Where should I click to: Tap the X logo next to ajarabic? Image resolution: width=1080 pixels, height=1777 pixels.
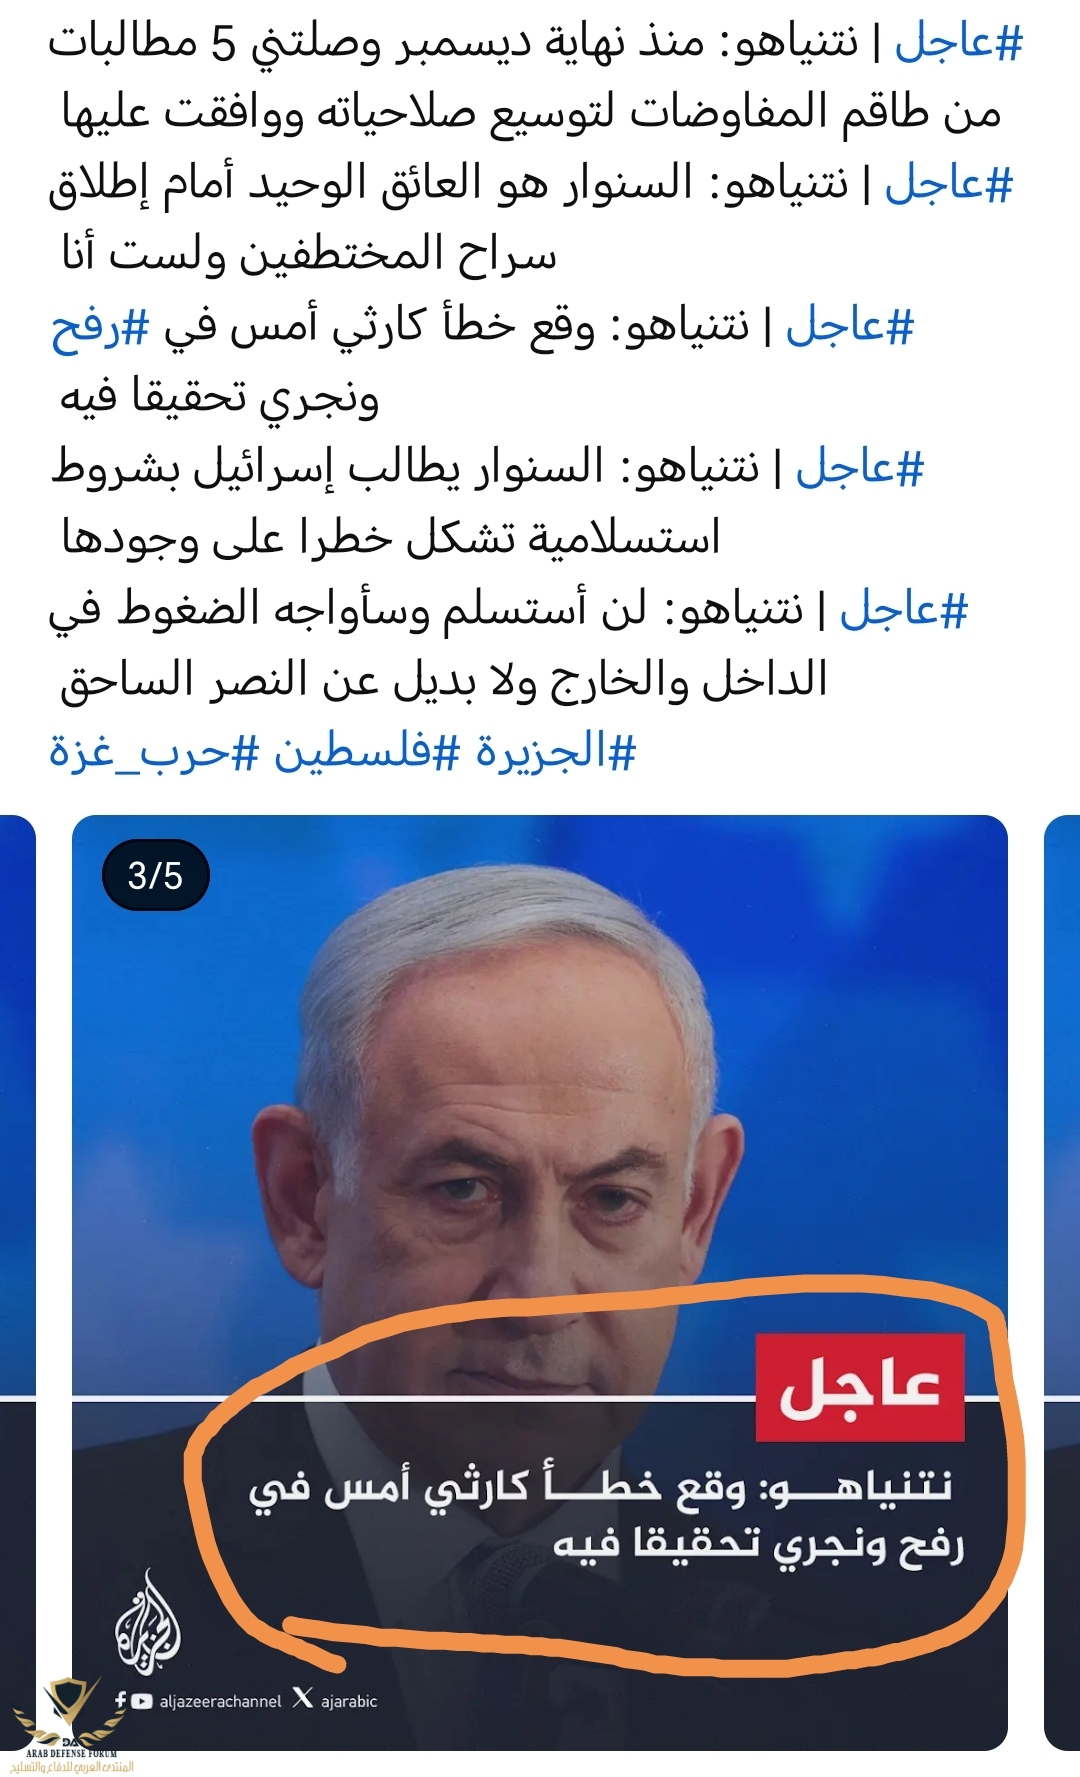302,1698
